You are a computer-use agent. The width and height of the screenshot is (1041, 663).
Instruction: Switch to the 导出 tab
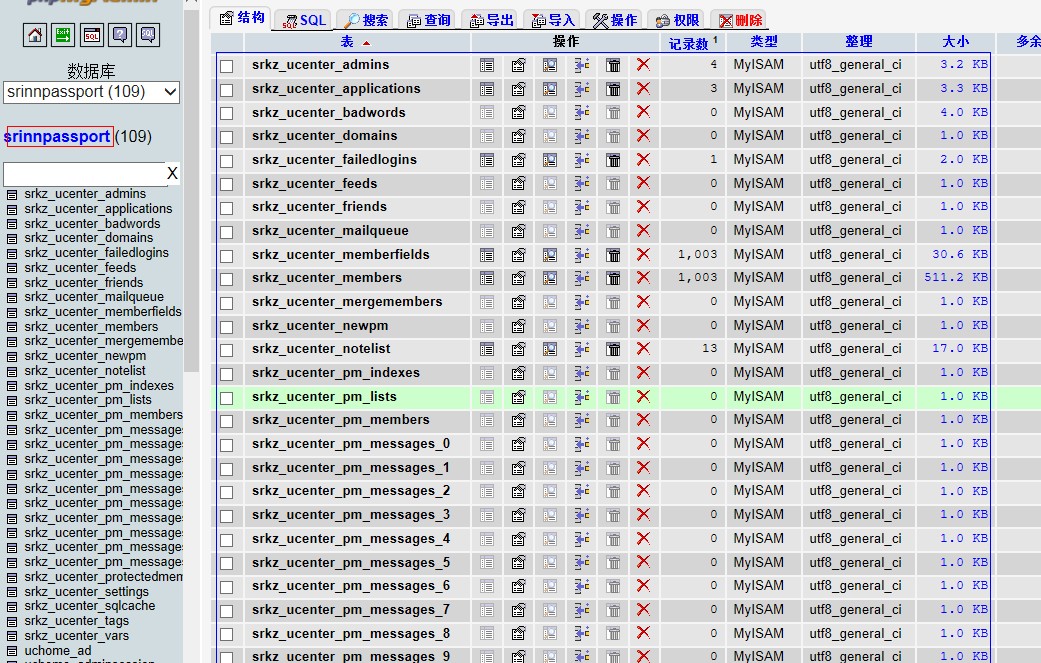pos(492,20)
